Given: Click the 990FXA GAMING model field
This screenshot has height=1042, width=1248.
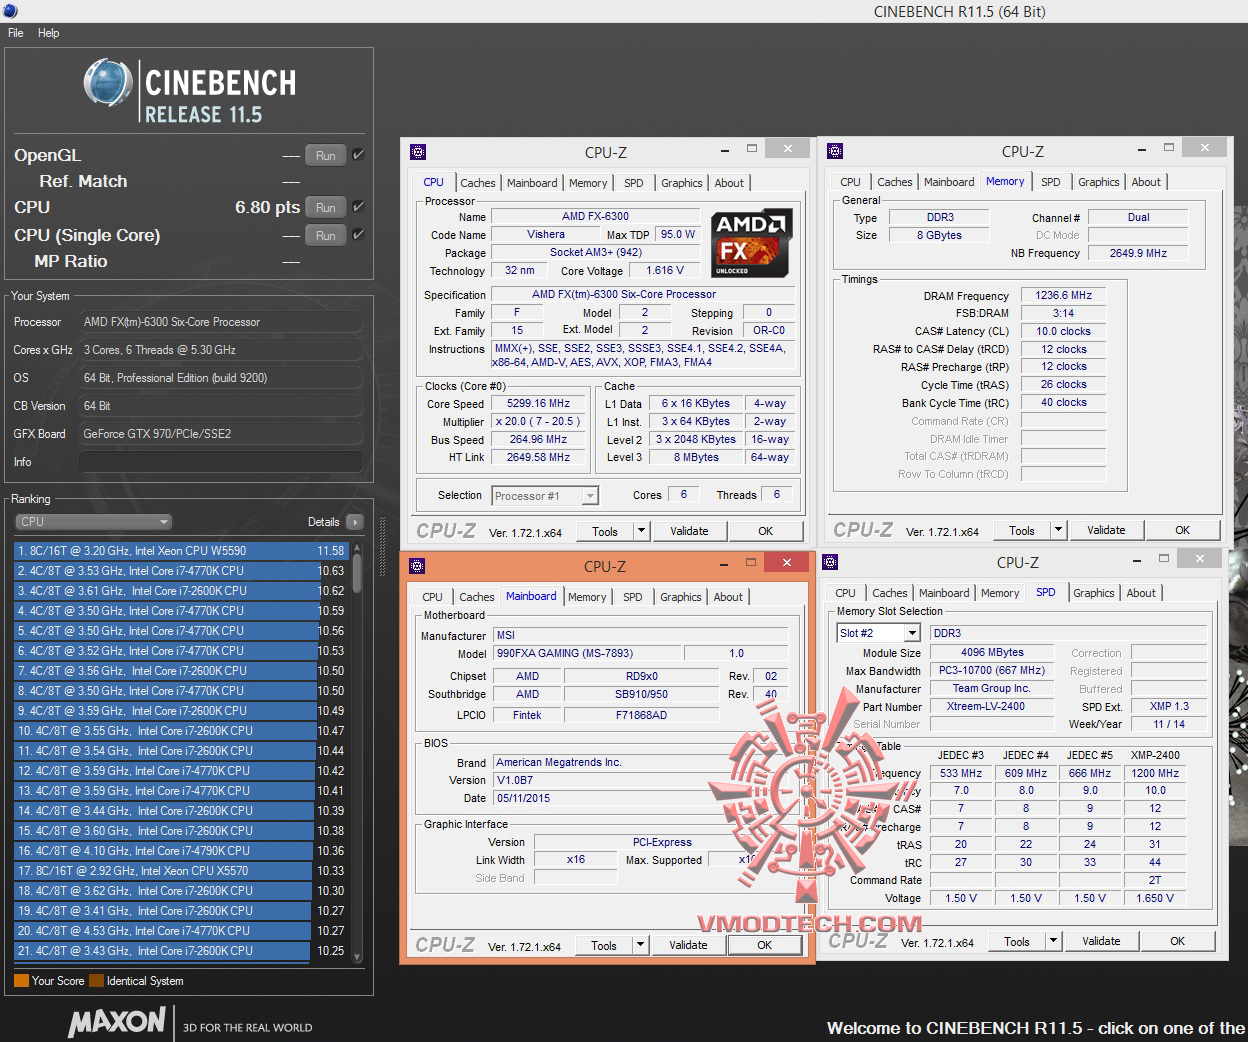Looking at the screenshot, I should [587, 653].
